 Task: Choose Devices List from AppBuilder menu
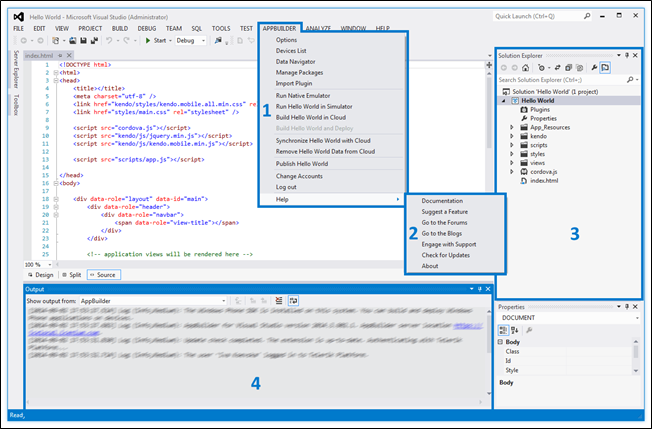291,51
